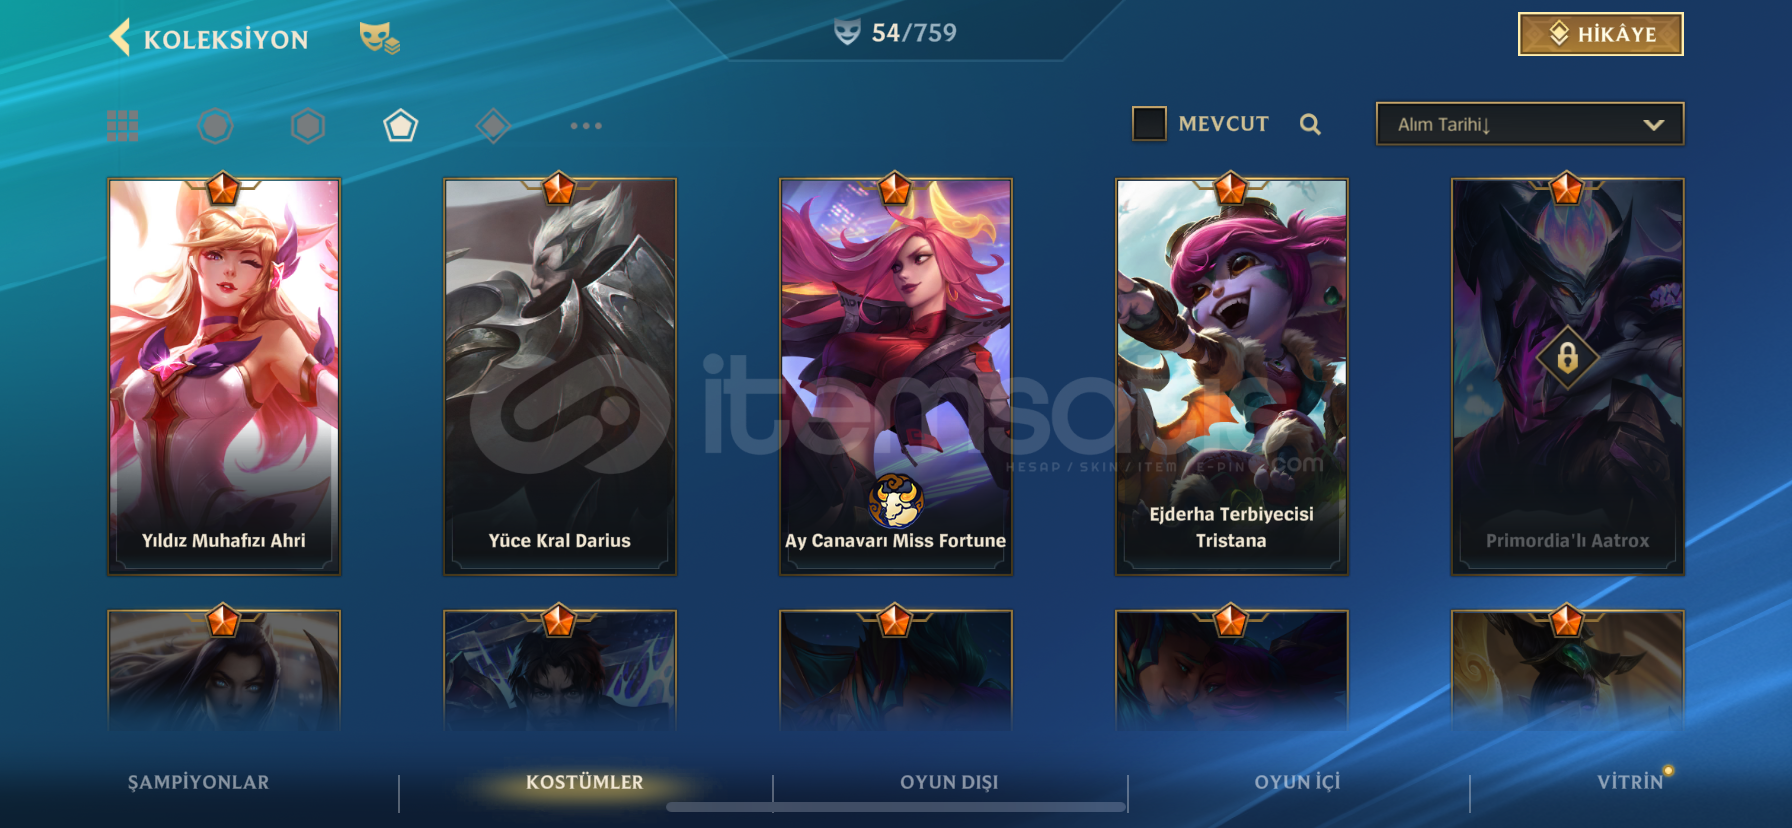Click the sort dropdown chevron arrow
Viewport: 1792px width, 828px height.
(x=1653, y=125)
